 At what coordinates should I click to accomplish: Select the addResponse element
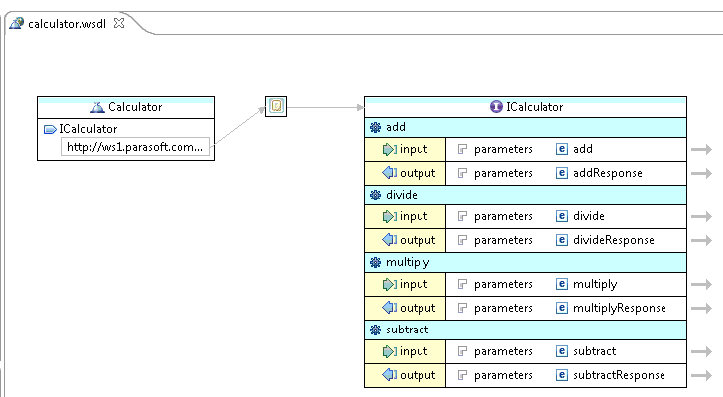point(608,173)
